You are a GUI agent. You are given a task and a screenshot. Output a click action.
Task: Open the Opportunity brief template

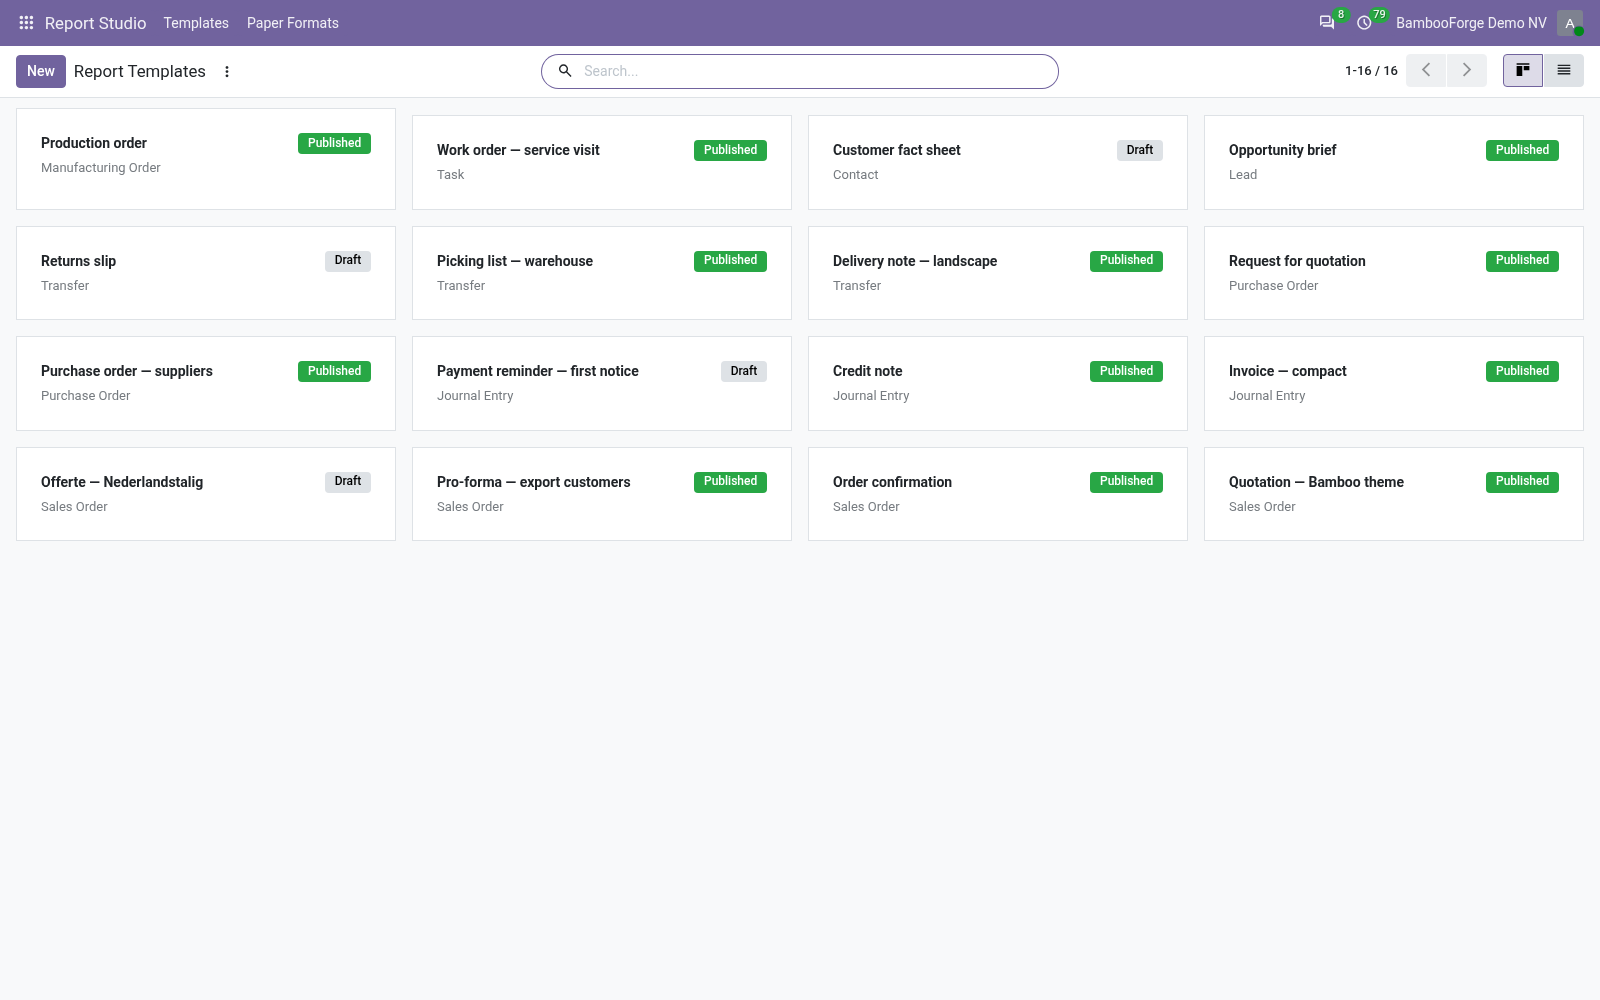pos(1394,162)
